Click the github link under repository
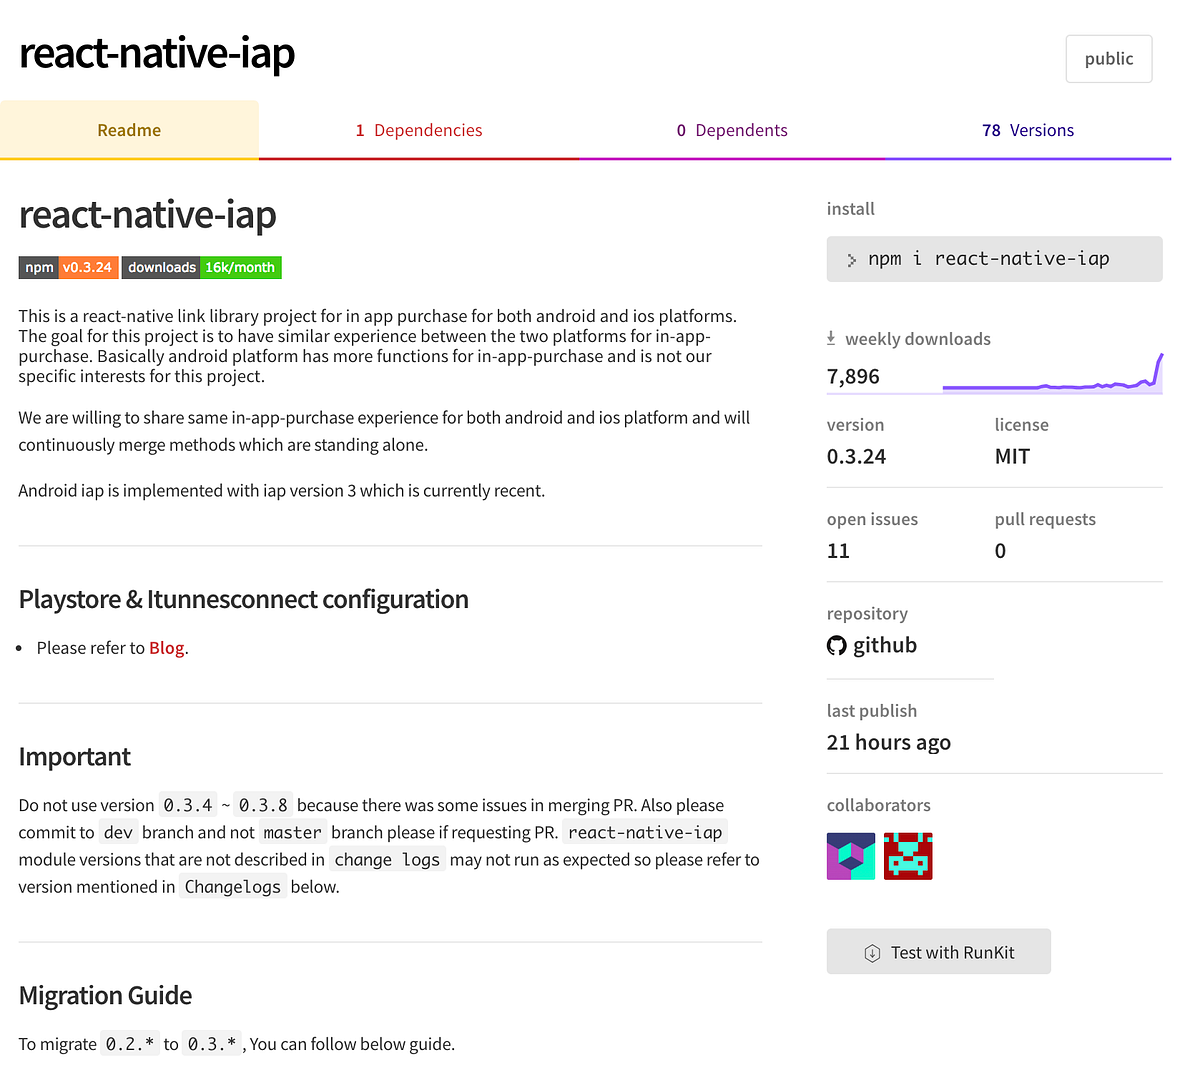The image size is (1200, 1076). point(885,645)
